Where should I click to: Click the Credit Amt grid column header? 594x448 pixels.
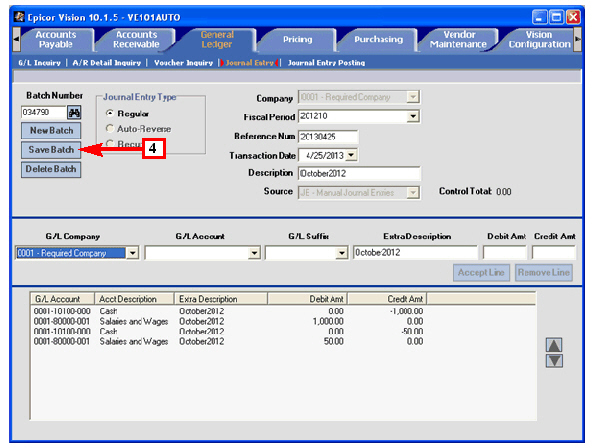pos(387,299)
